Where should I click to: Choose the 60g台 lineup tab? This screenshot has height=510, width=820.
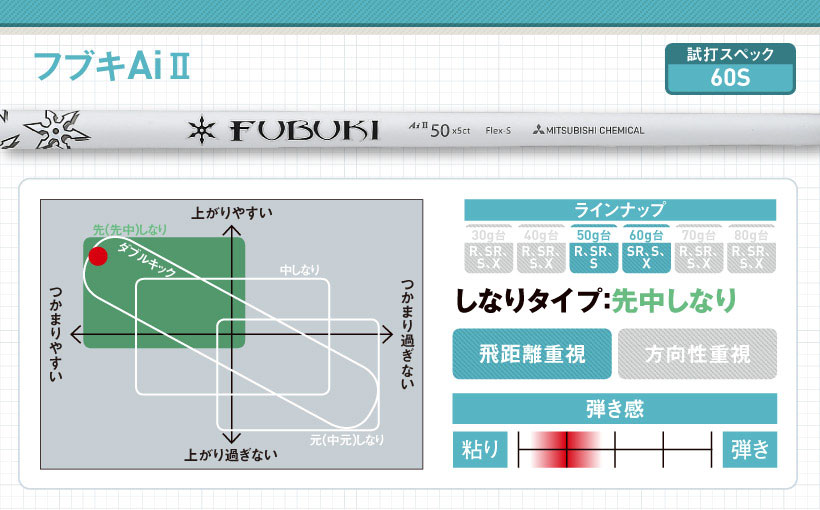646,248
